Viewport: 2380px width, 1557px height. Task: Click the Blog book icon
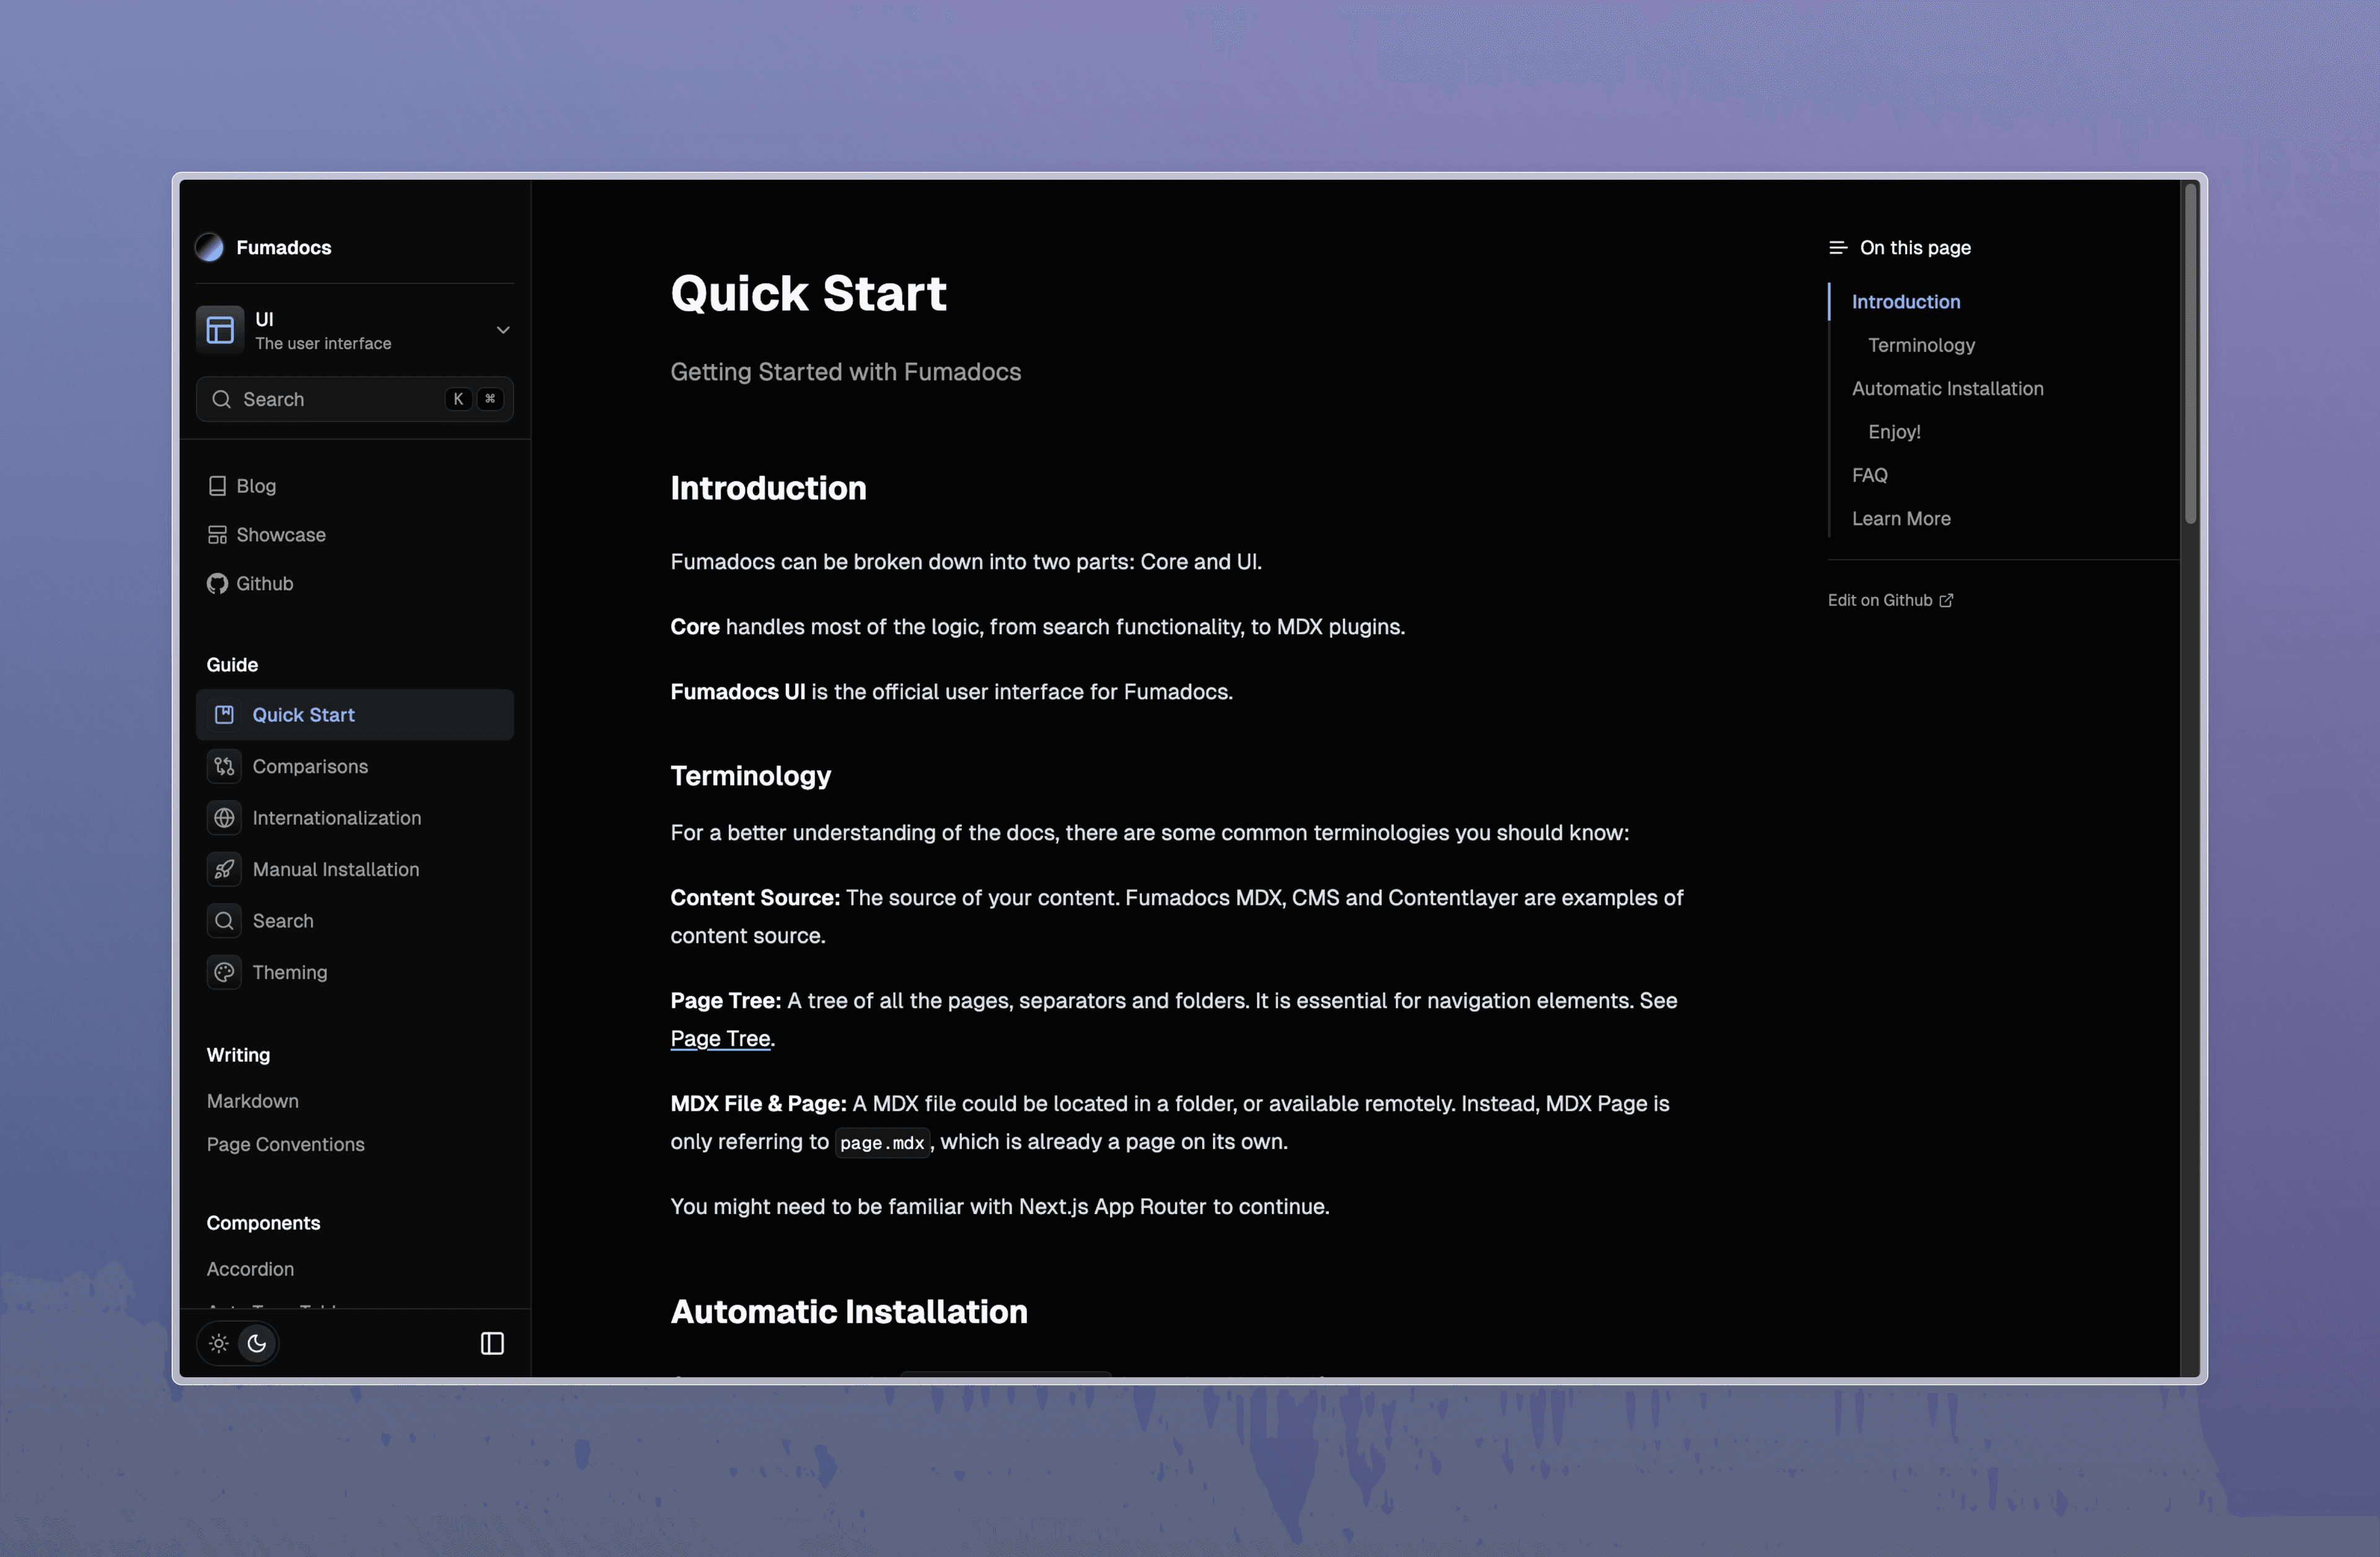tap(217, 486)
